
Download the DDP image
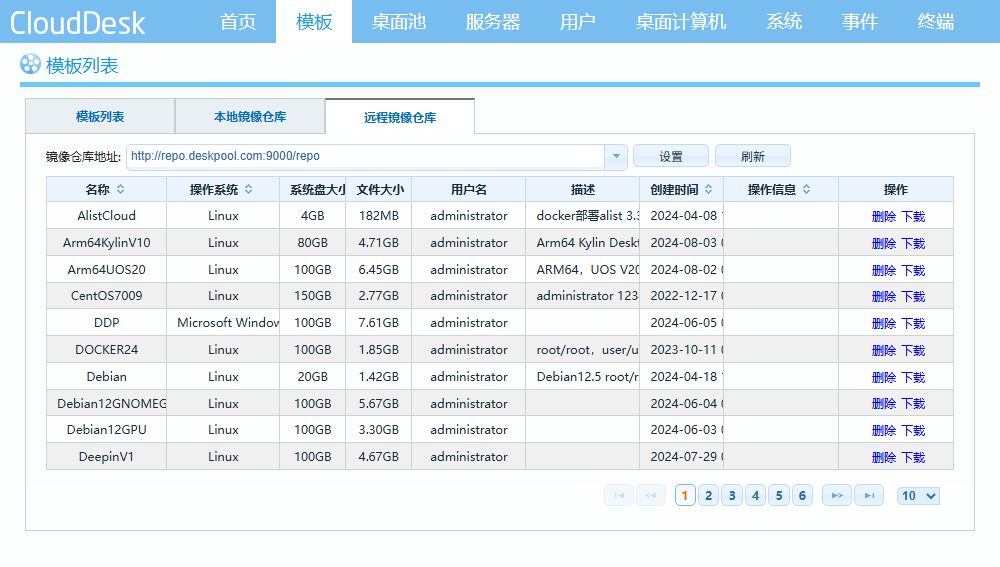913,323
